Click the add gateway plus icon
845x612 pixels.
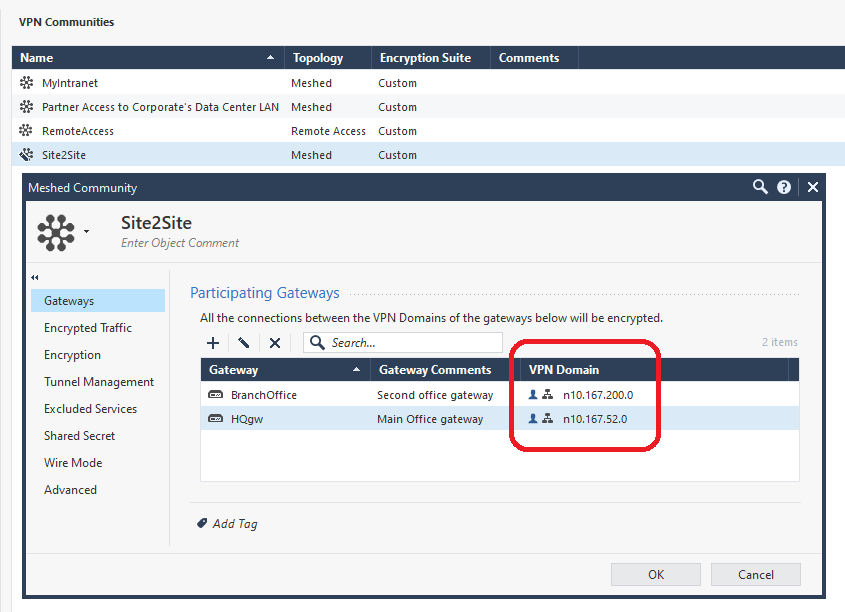(213, 343)
